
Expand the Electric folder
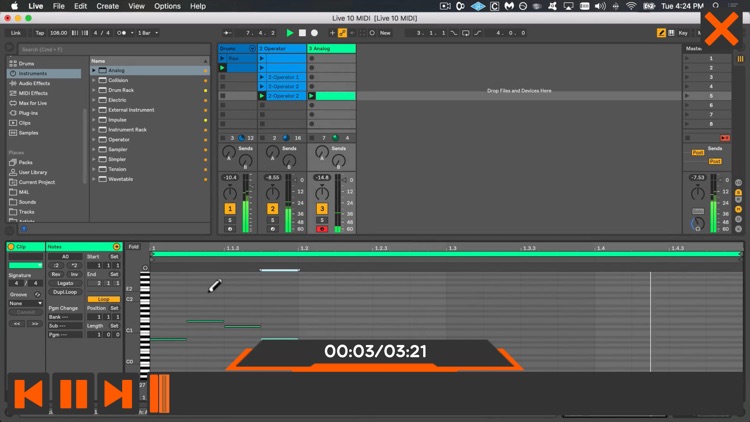(94, 100)
